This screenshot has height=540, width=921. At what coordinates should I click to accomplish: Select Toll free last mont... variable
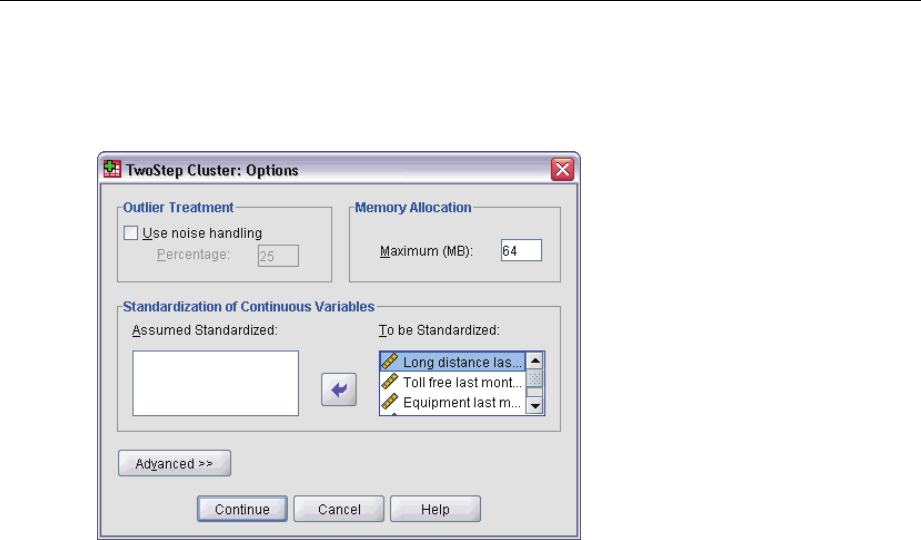(x=452, y=382)
